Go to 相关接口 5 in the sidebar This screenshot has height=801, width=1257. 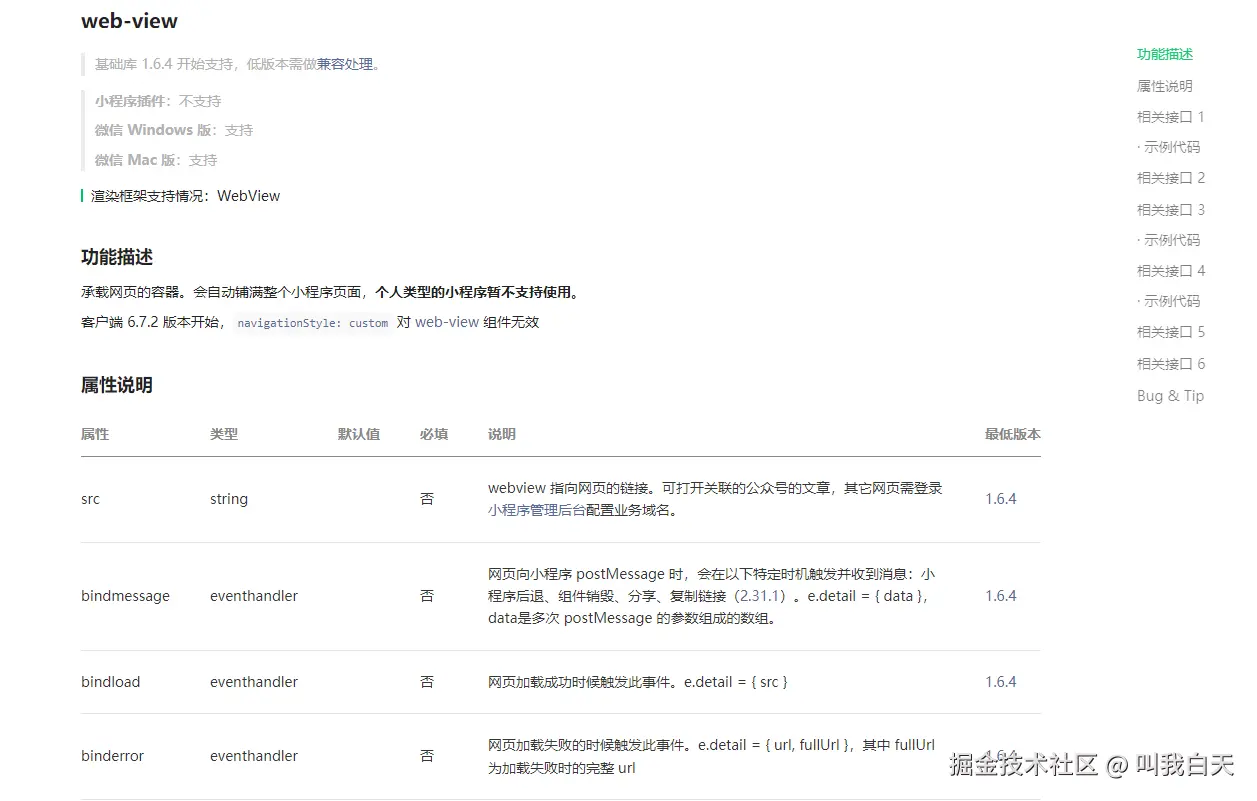coord(1171,332)
